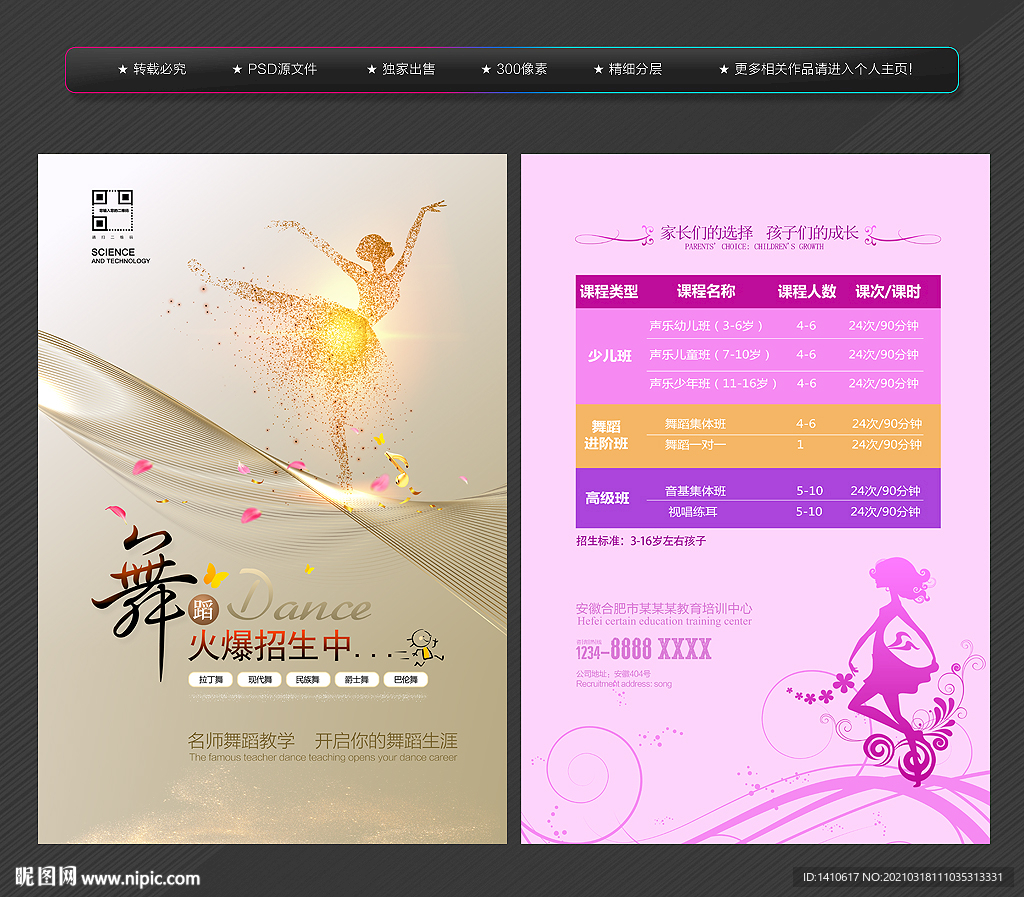The height and width of the screenshot is (897, 1024).
Task: Click the yellow butterfly beside the 舞 character
Action: tap(215, 576)
